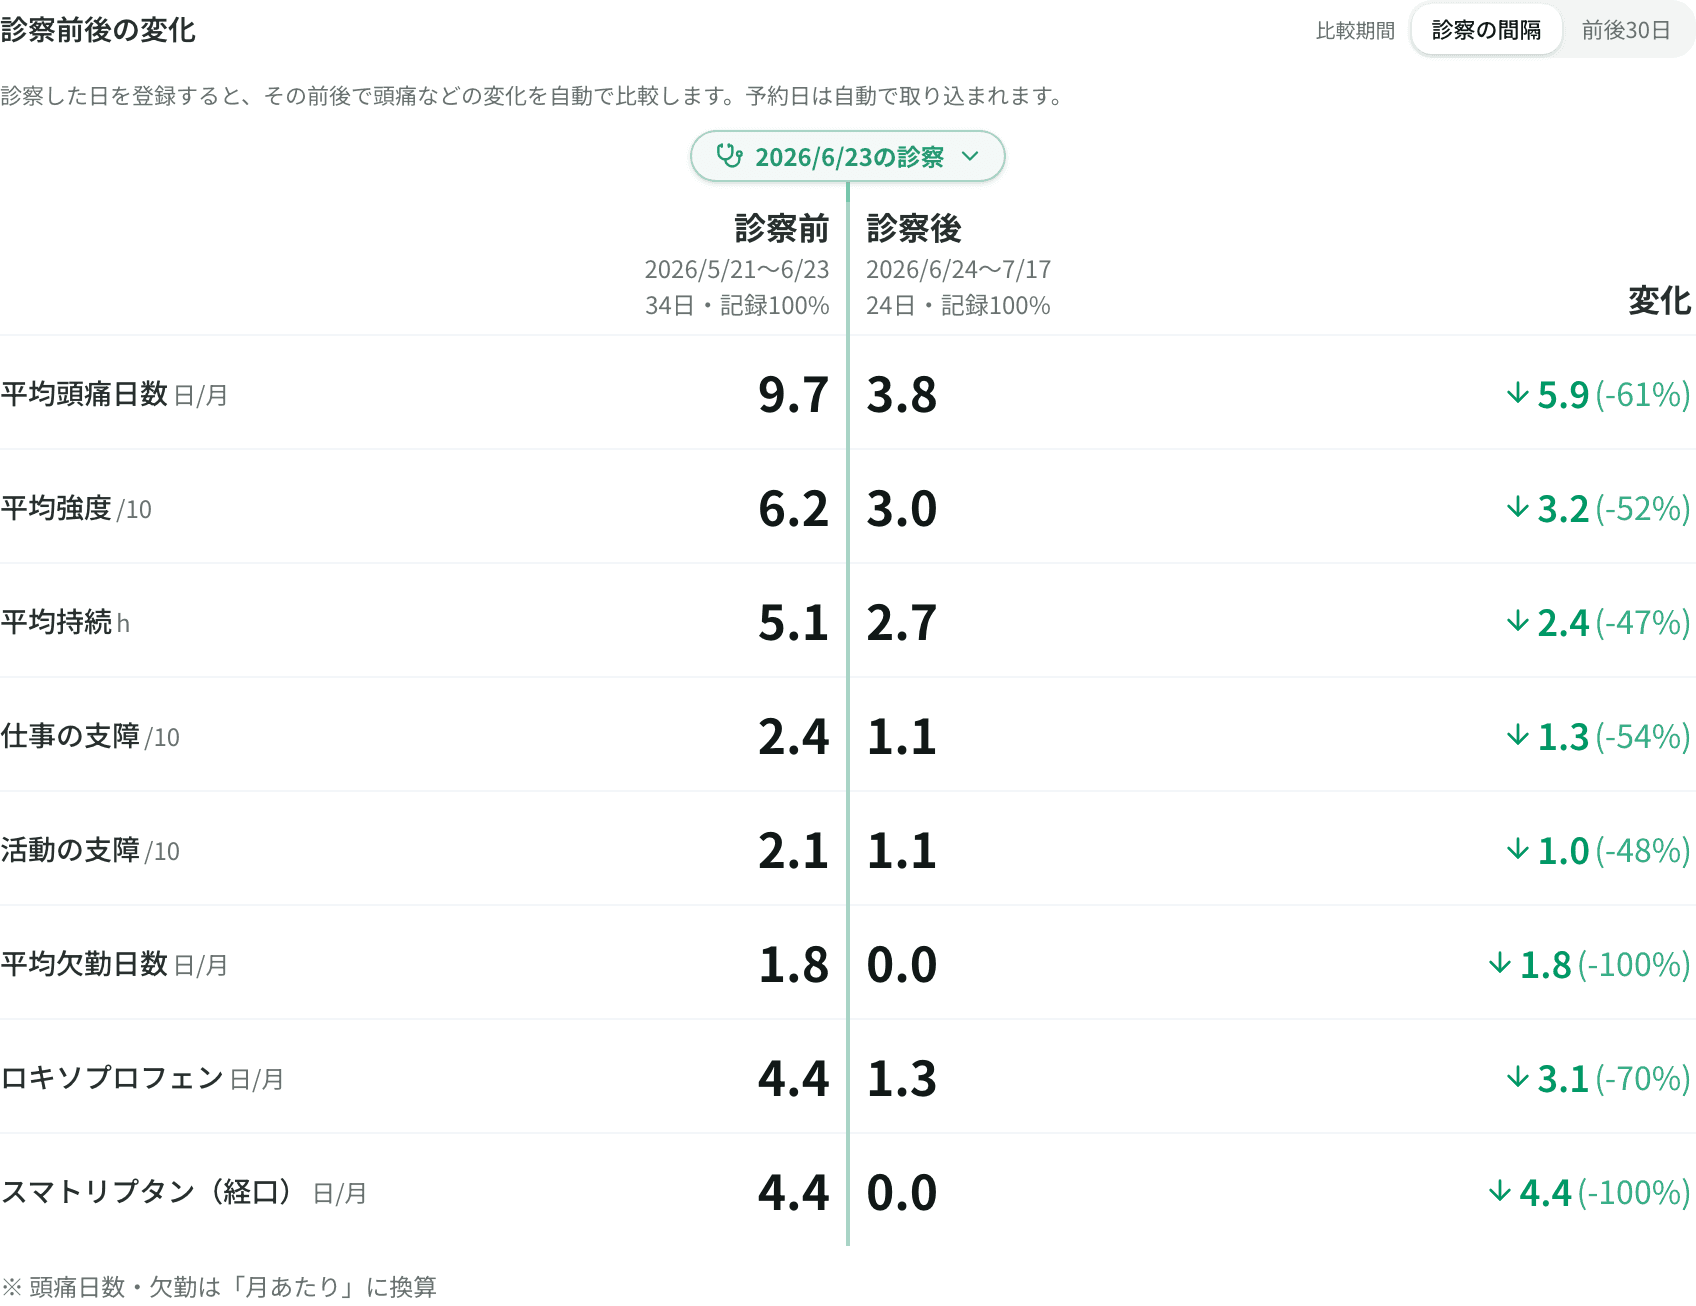Click the 1.8 absence days before value
This screenshot has width=1696, height=1306.
click(x=793, y=964)
